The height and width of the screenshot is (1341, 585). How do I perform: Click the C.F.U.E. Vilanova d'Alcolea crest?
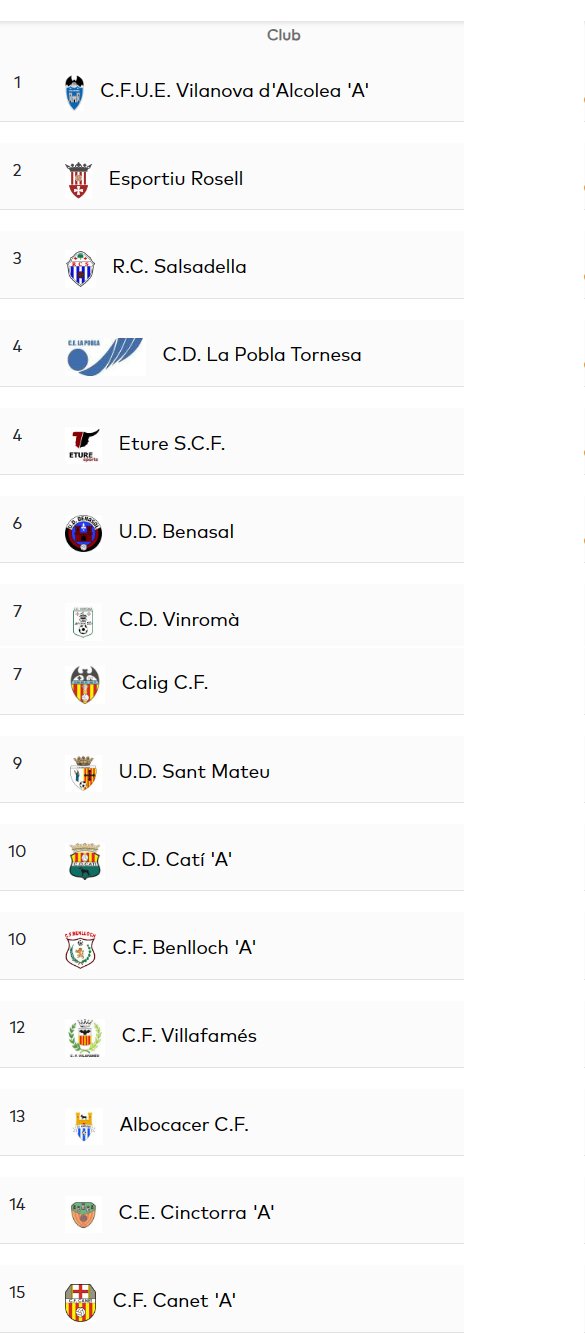click(x=74, y=92)
